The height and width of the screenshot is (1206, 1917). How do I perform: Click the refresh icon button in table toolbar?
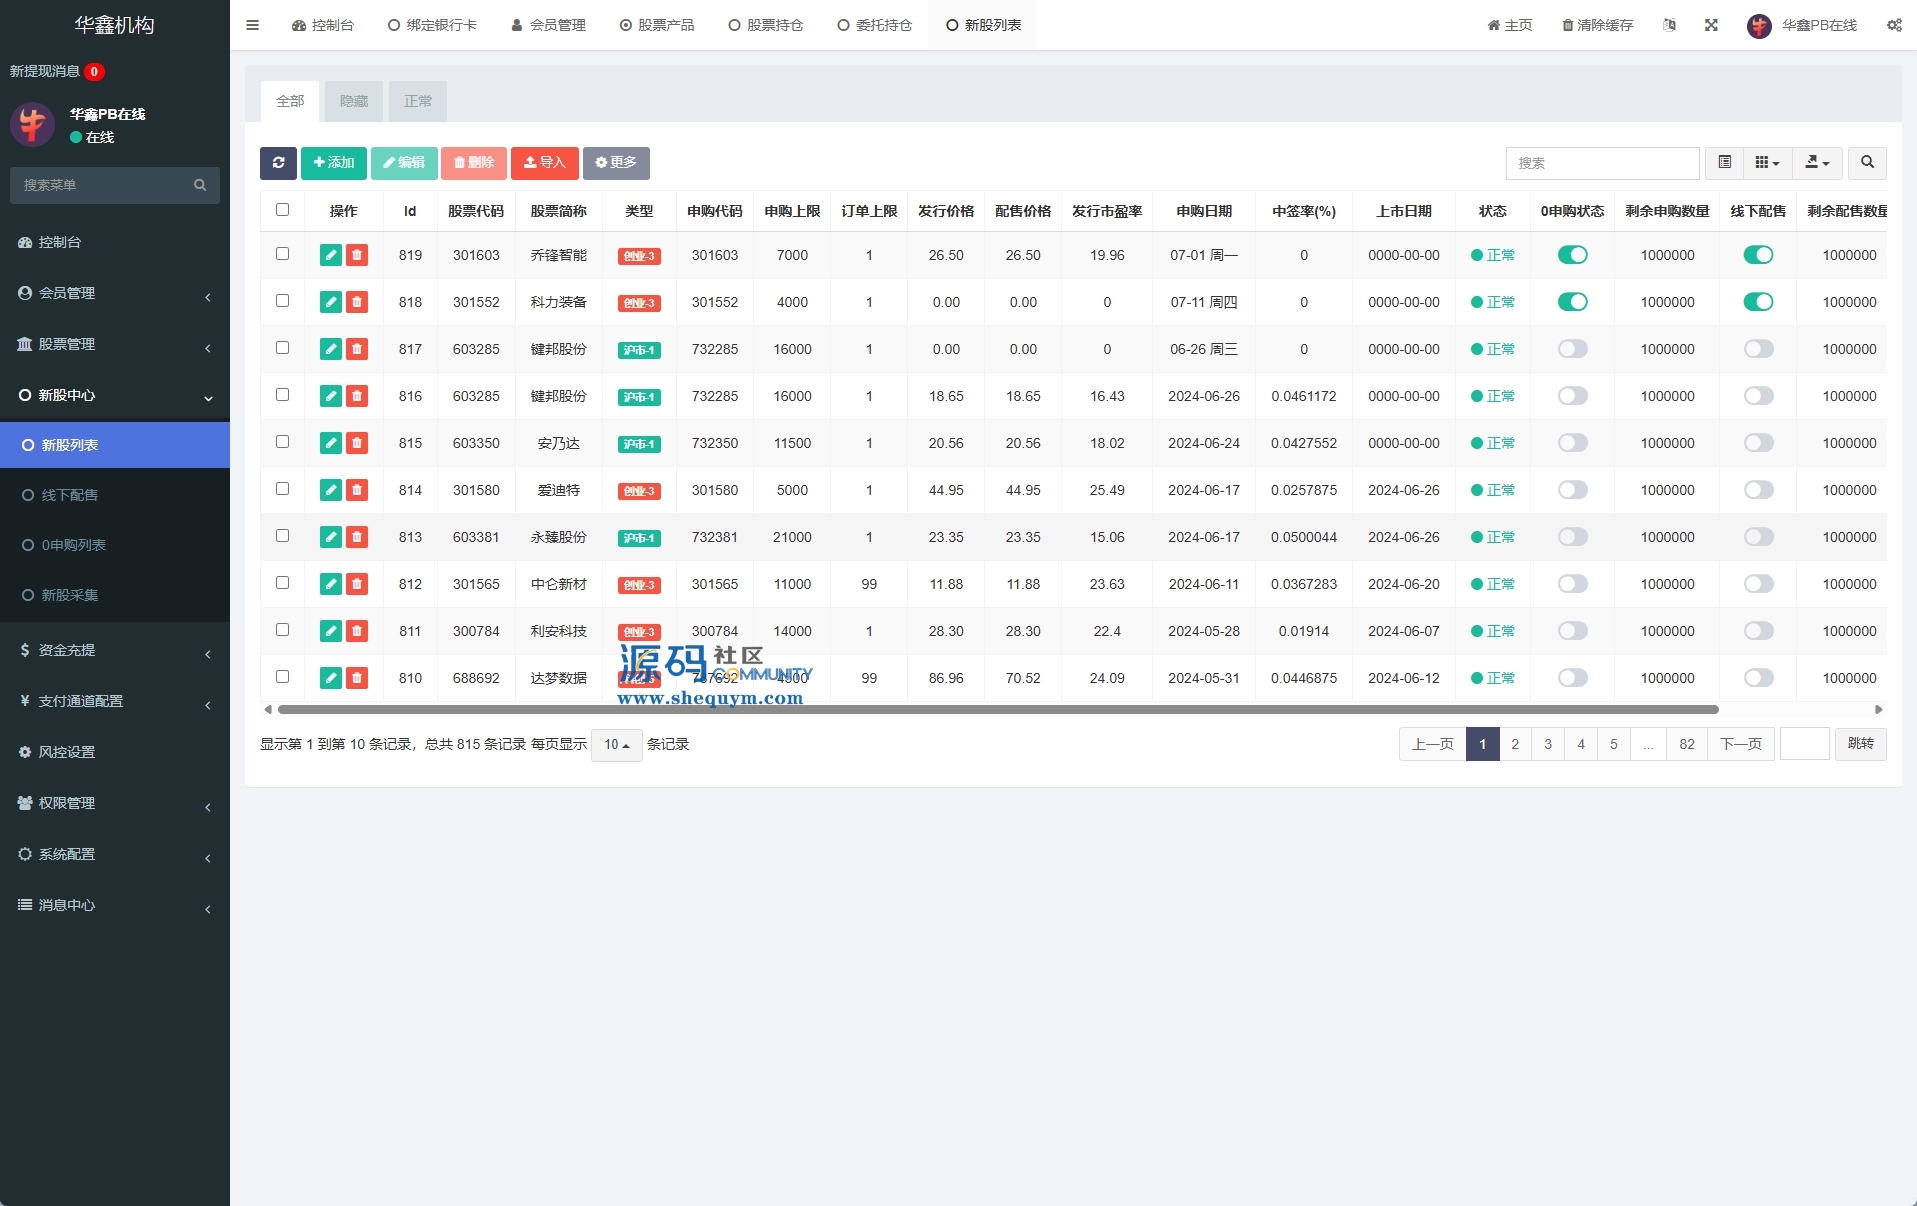278,163
